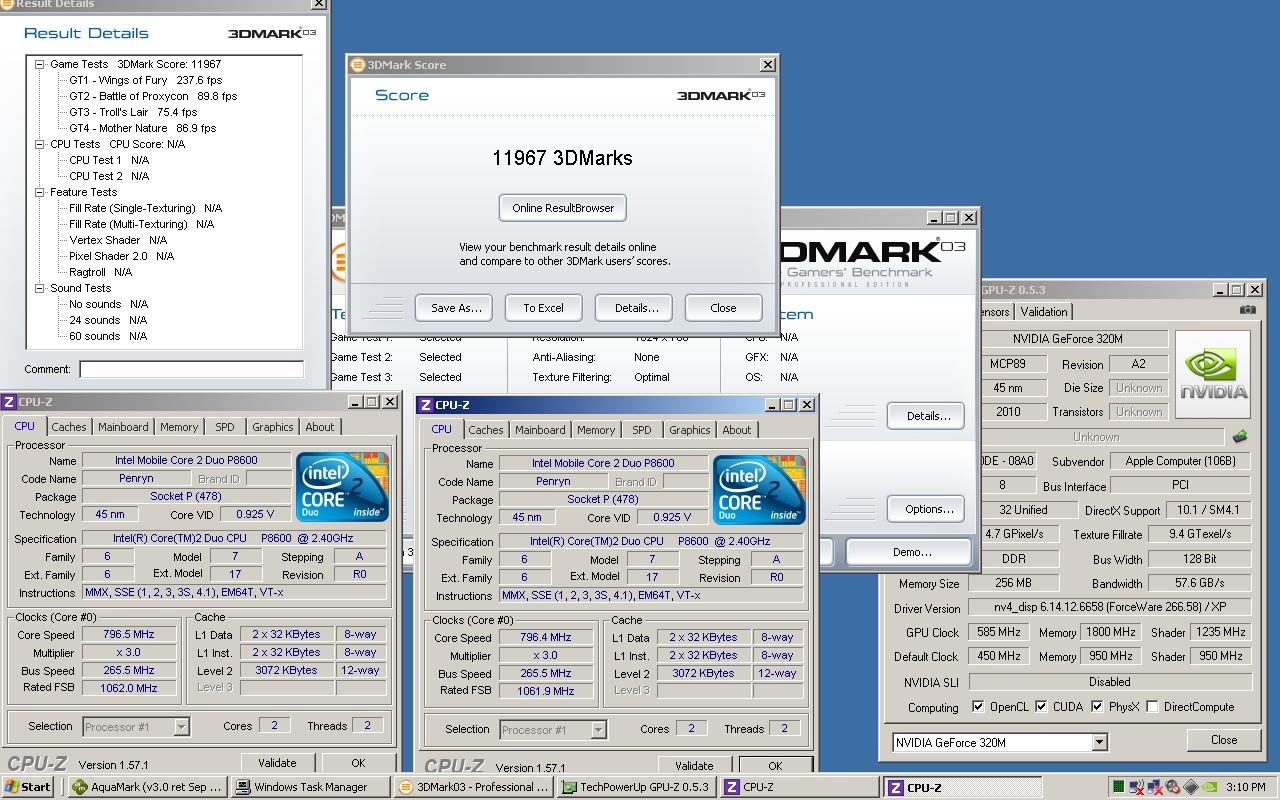Viewport: 1280px width, 800px height.
Task: Click OK in the left CPU-Z window
Action: tap(357, 763)
